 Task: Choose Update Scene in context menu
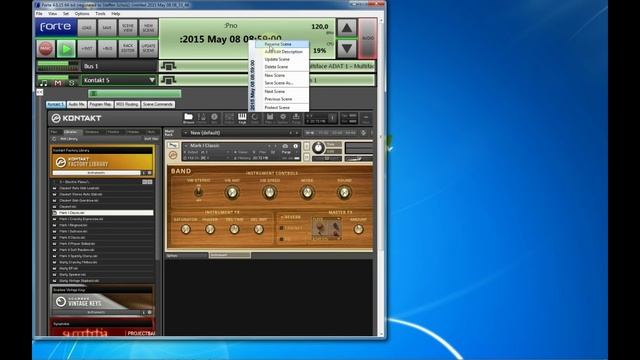tap(282, 59)
